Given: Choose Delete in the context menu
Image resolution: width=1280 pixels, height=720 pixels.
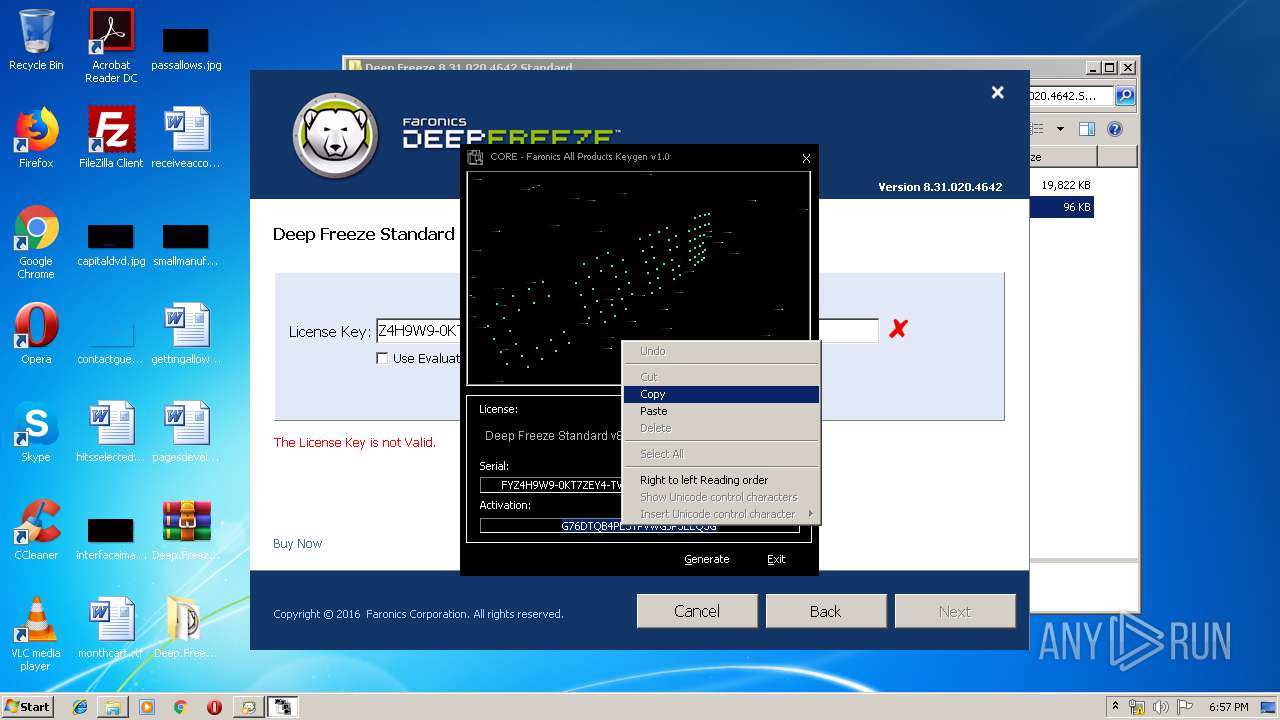Looking at the screenshot, I should coord(720,428).
